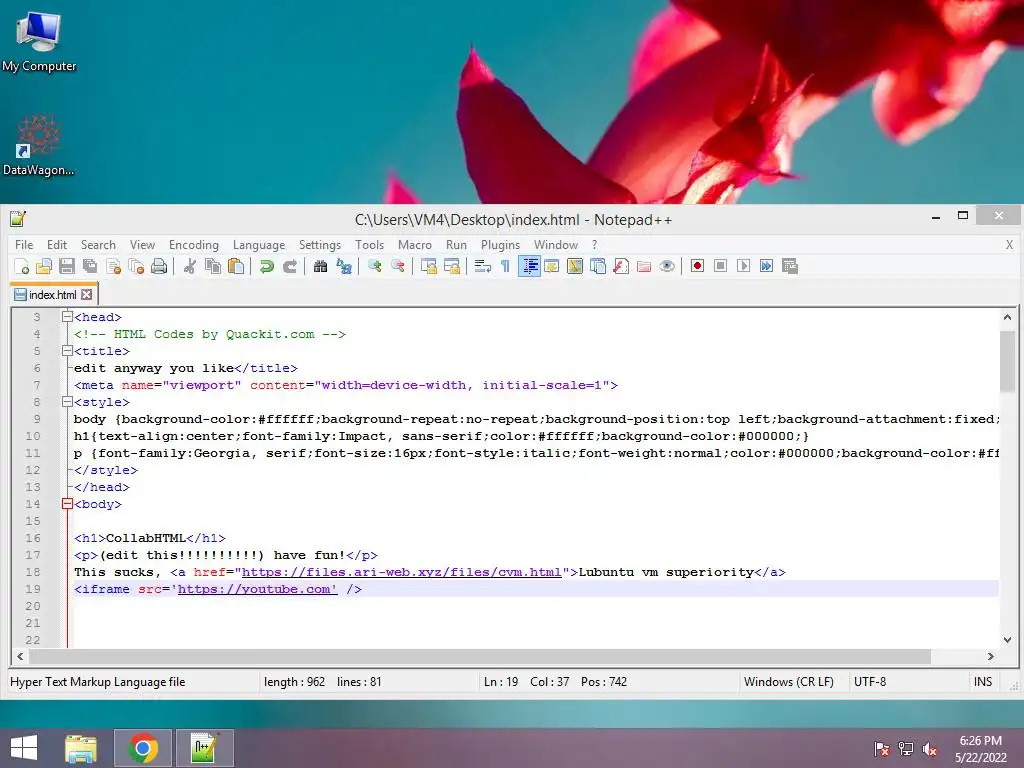Collapse the body tag fold marker
The width and height of the screenshot is (1024, 768).
tap(67, 504)
